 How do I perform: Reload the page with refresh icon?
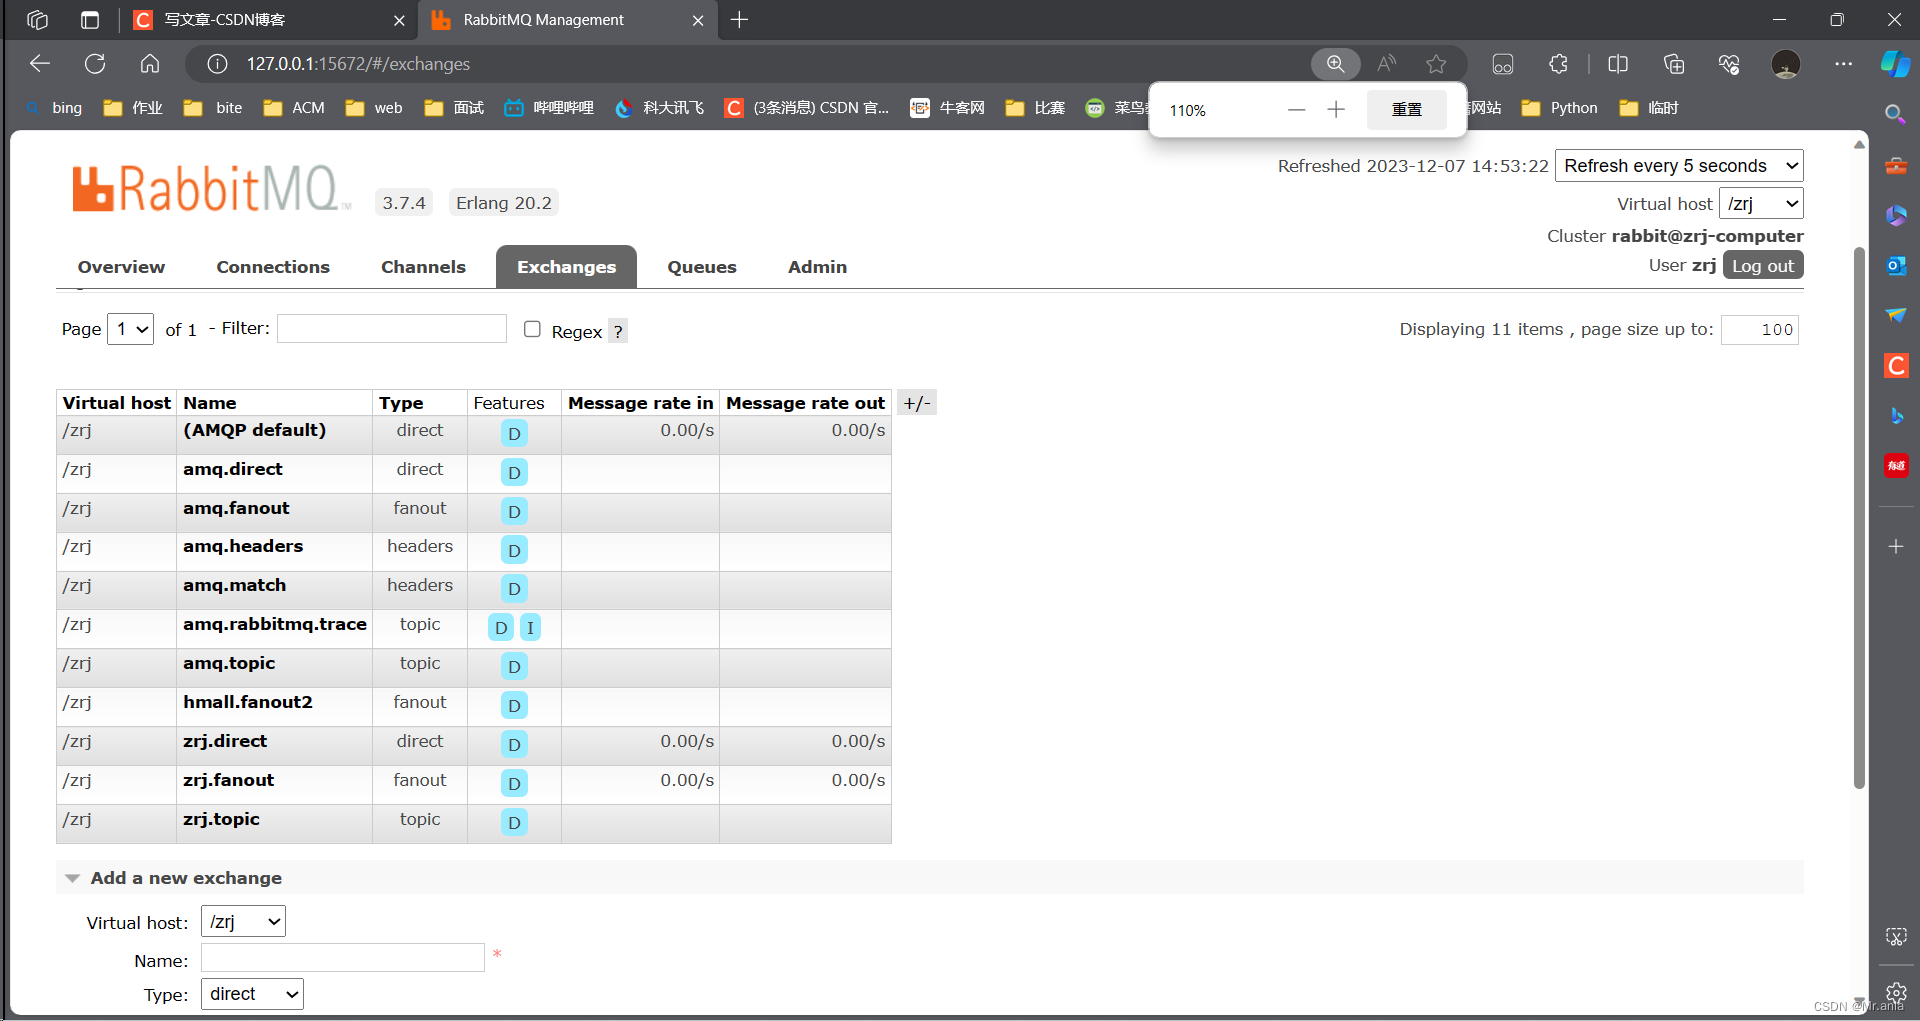pos(95,64)
